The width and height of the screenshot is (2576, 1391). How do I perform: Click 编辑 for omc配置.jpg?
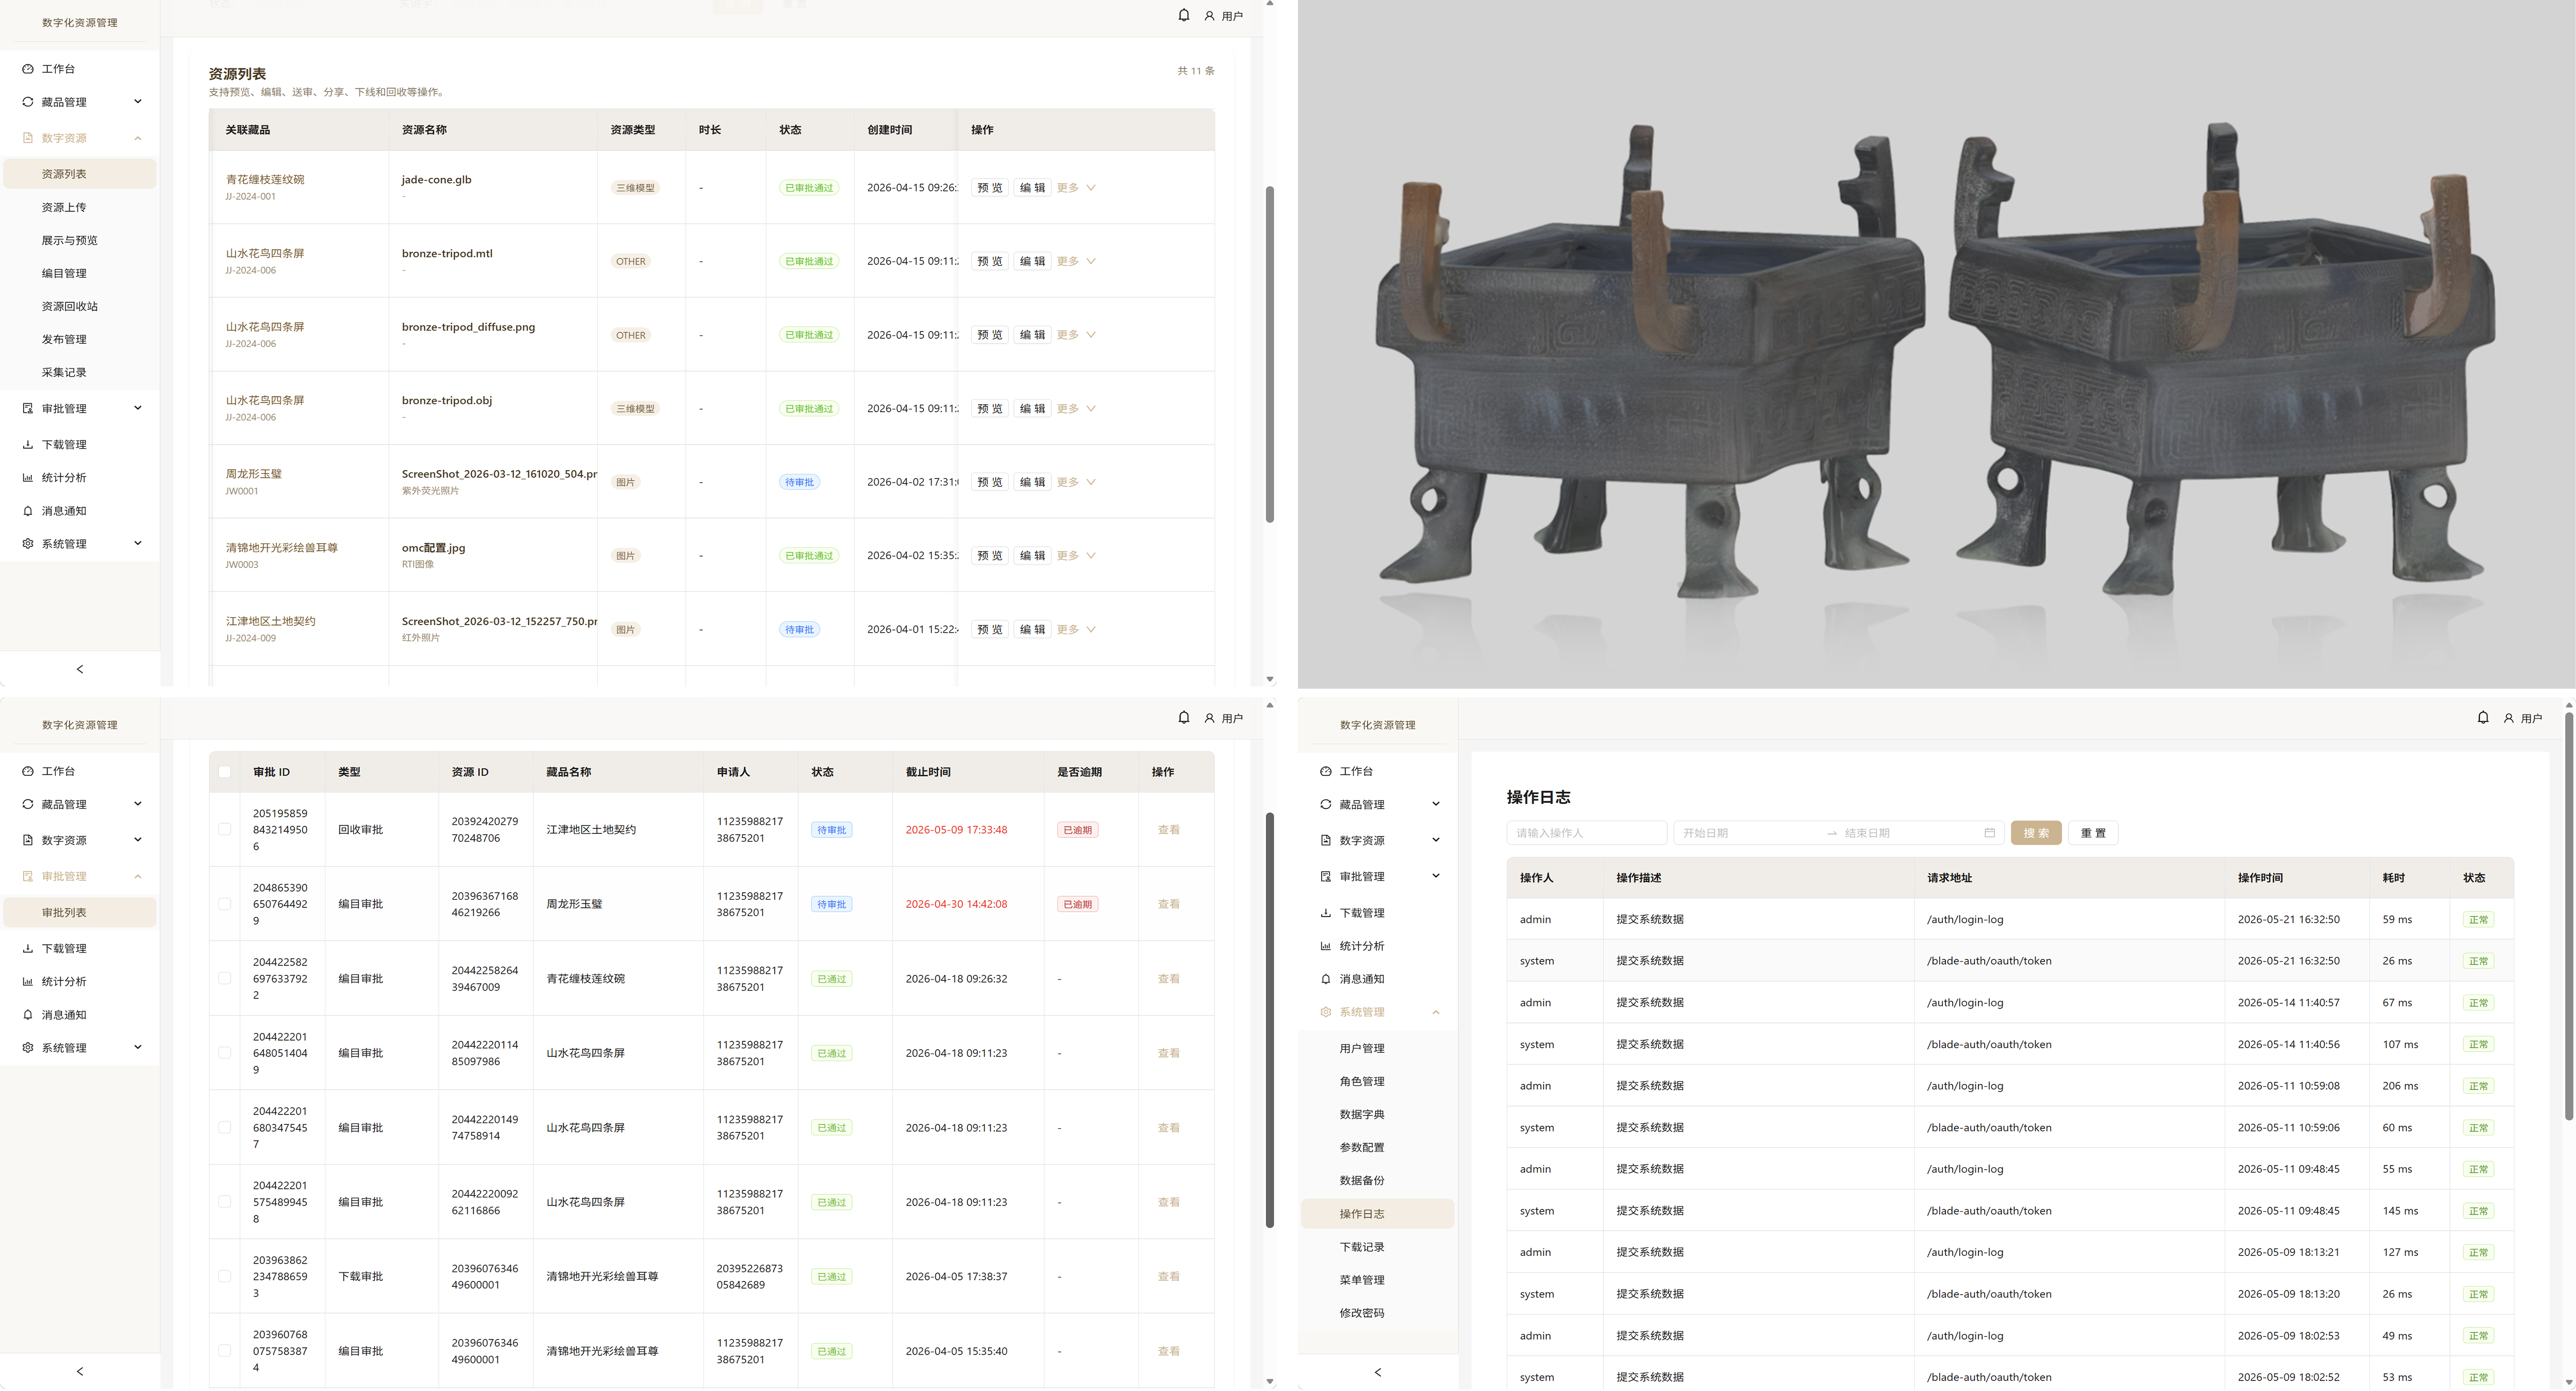coord(1032,556)
